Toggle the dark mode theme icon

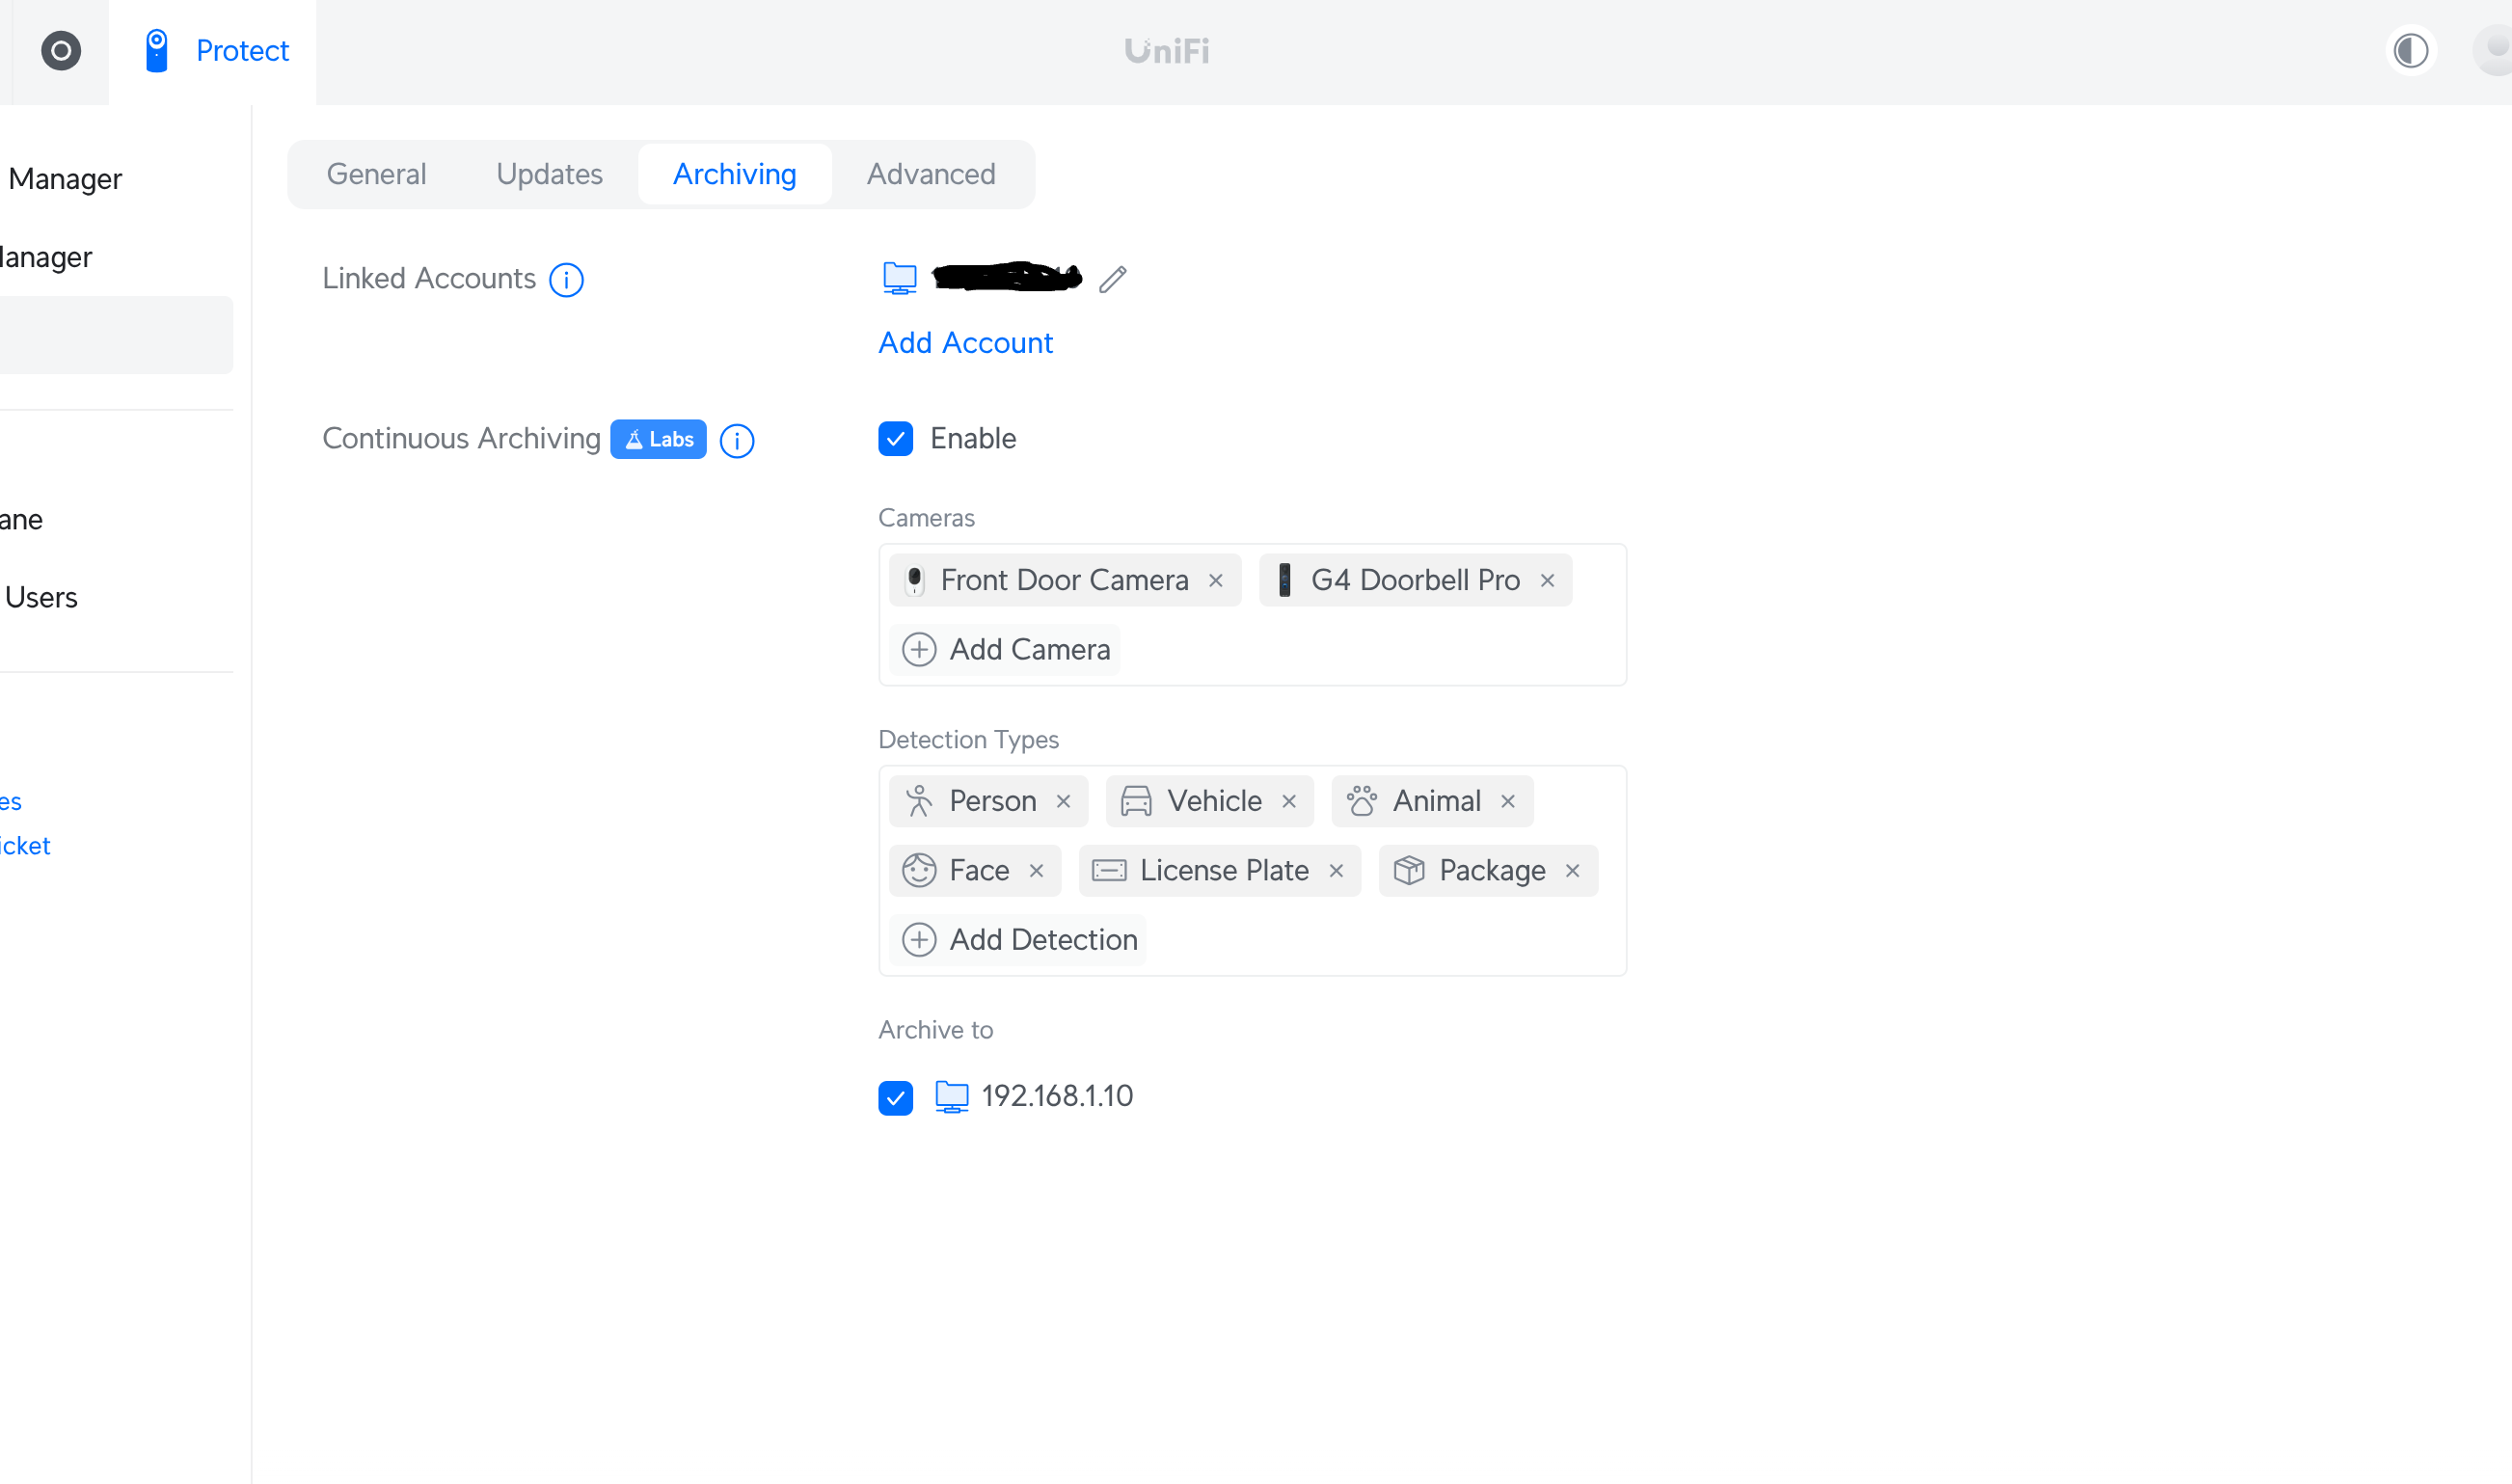2411,50
